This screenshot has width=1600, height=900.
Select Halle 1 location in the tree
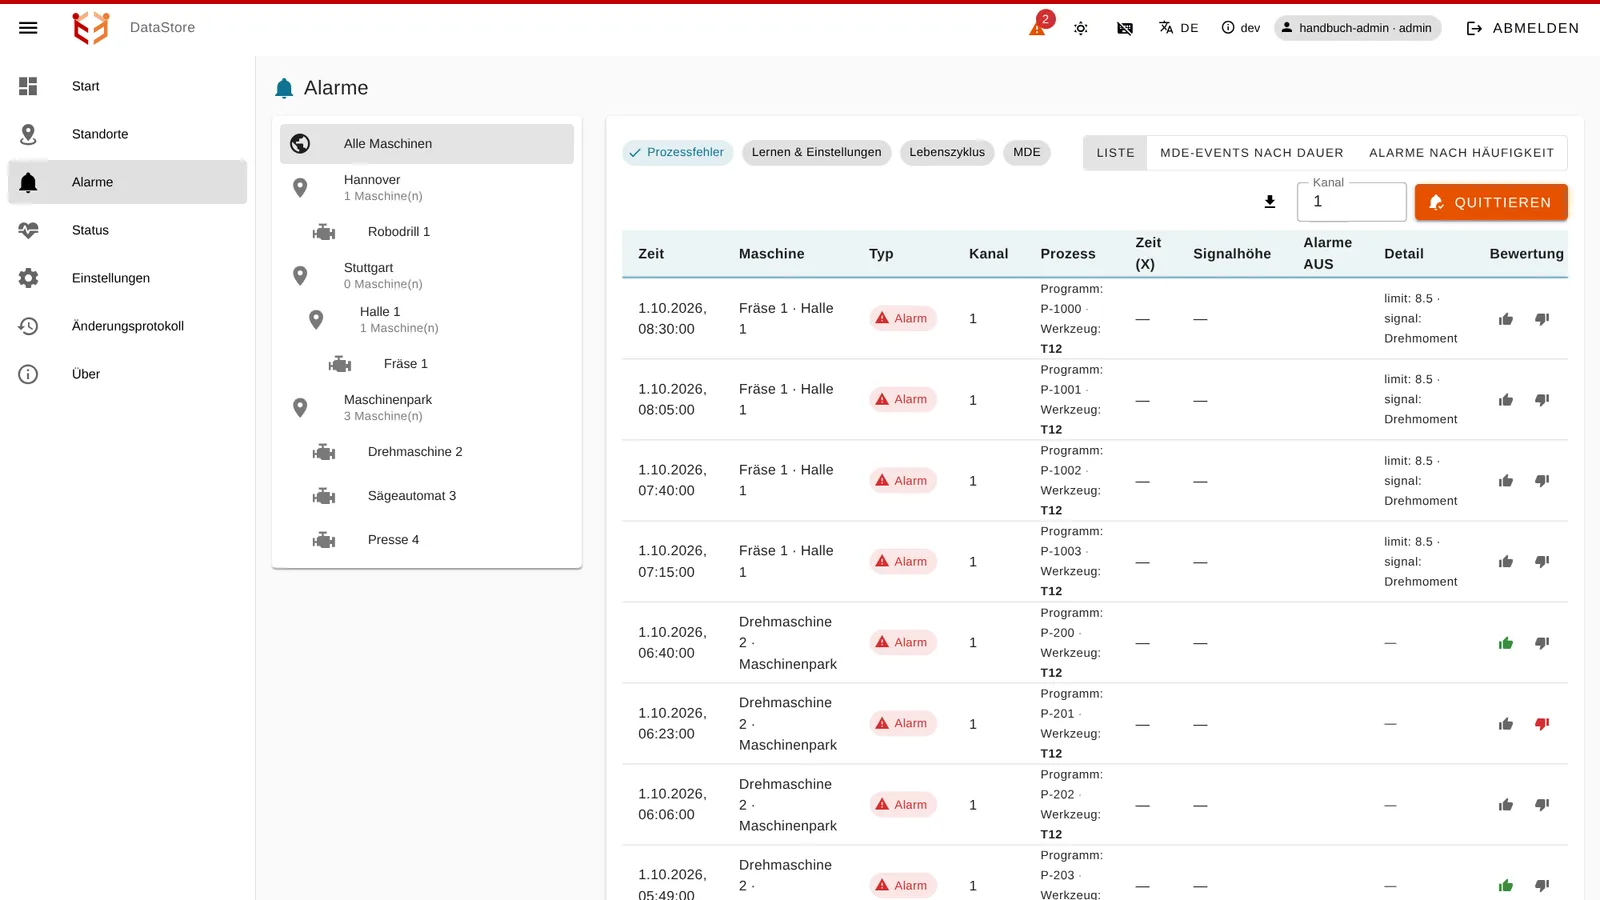pos(427,320)
